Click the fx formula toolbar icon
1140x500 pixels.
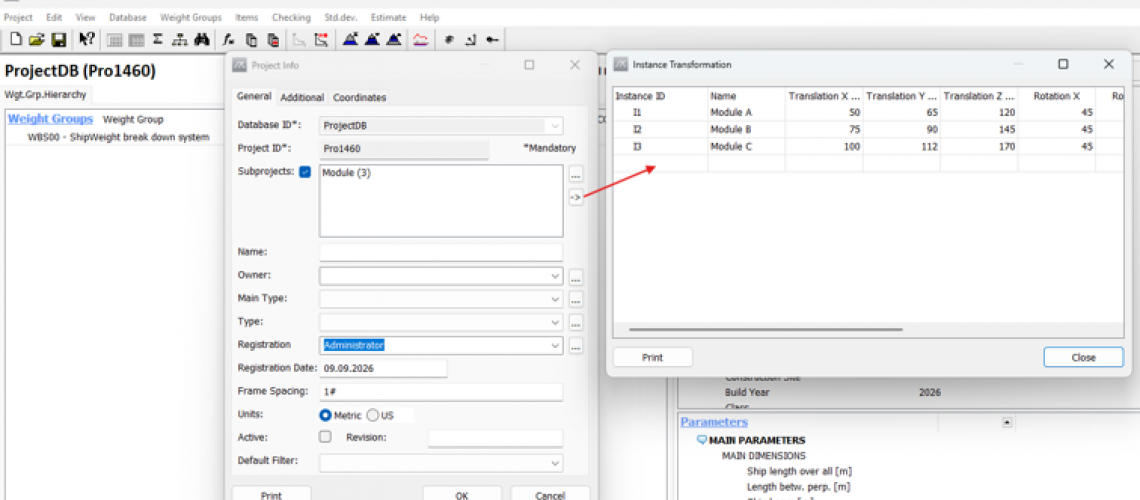click(228, 40)
